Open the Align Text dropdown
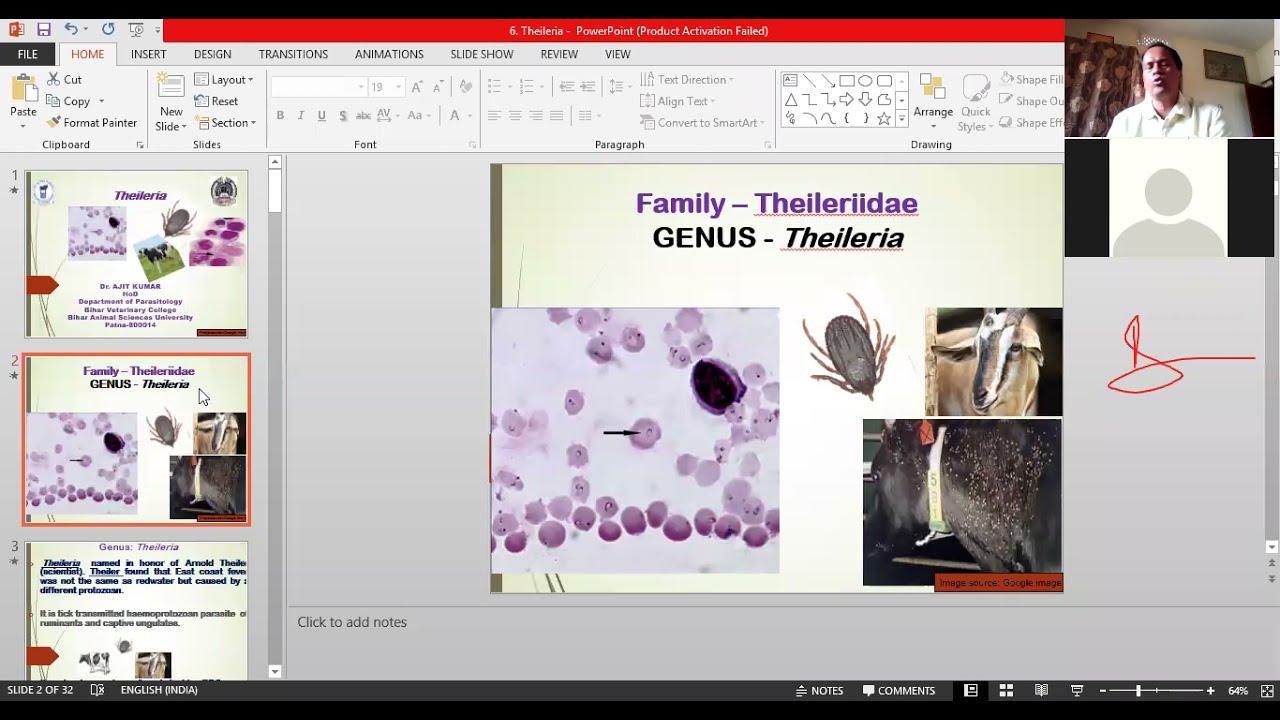Image resolution: width=1280 pixels, height=720 pixels. pos(676,101)
